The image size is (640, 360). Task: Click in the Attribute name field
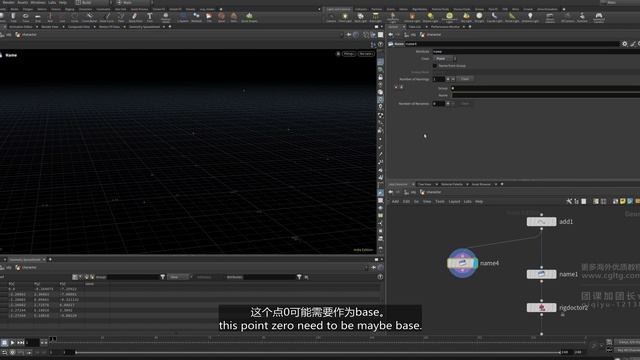536,51
